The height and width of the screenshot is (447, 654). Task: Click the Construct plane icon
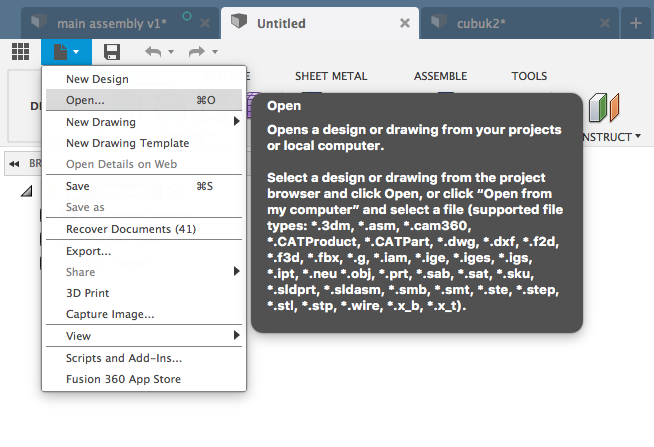pos(604,108)
